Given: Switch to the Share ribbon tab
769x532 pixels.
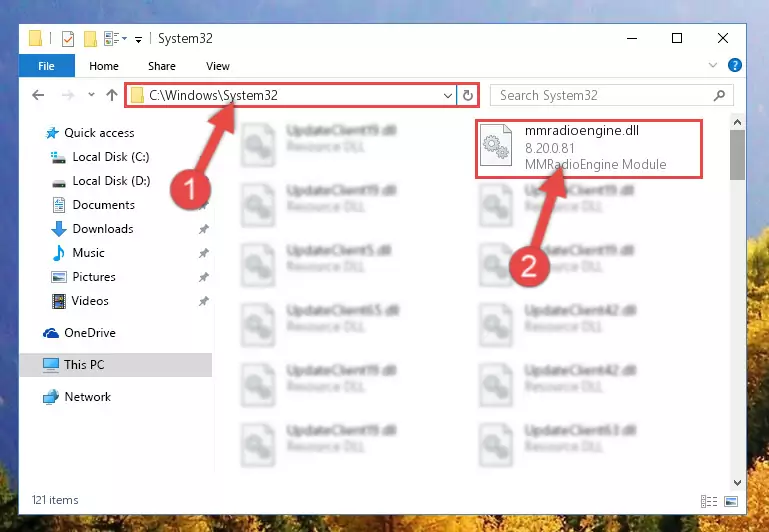Looking at the screenshot, I should click(x=162, y=66).
